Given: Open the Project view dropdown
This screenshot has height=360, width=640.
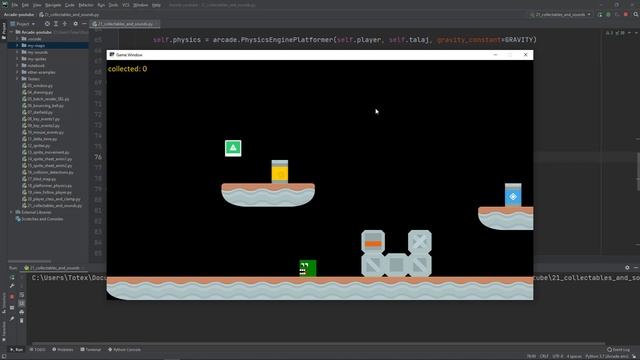Looking at the screenshot, I should coord(23,24).
